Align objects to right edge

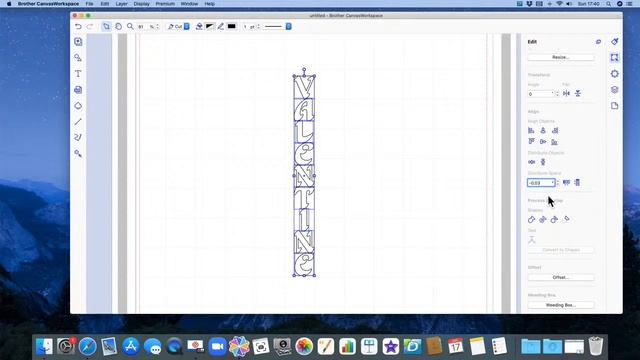pos(555,131)
